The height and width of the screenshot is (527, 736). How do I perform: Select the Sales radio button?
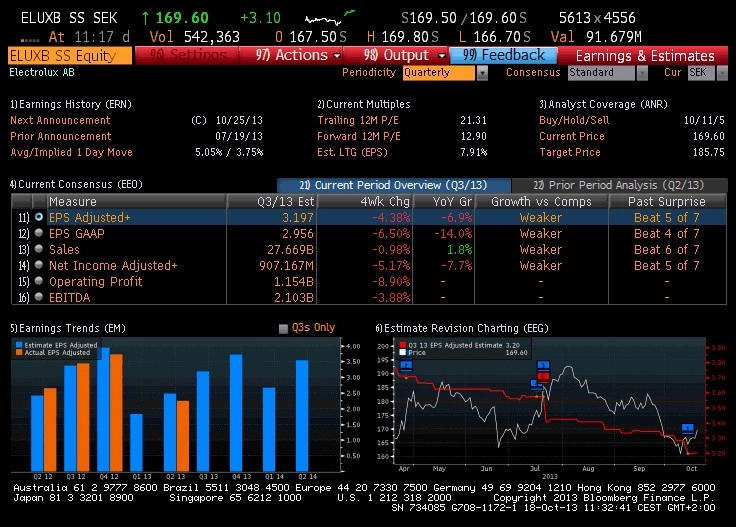(39, 249)
